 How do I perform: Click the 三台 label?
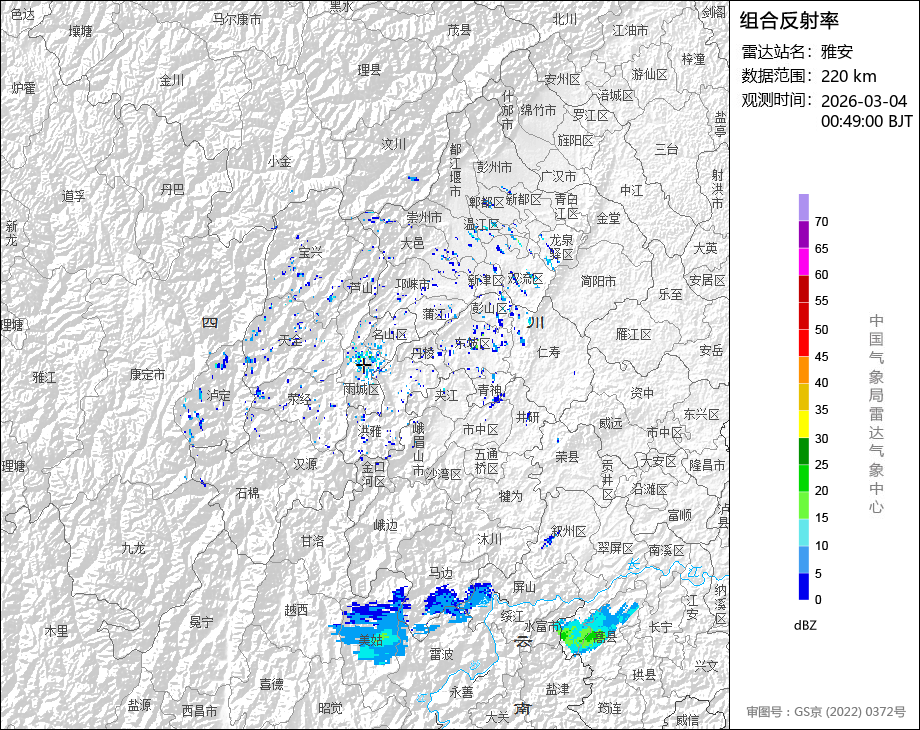667,150
